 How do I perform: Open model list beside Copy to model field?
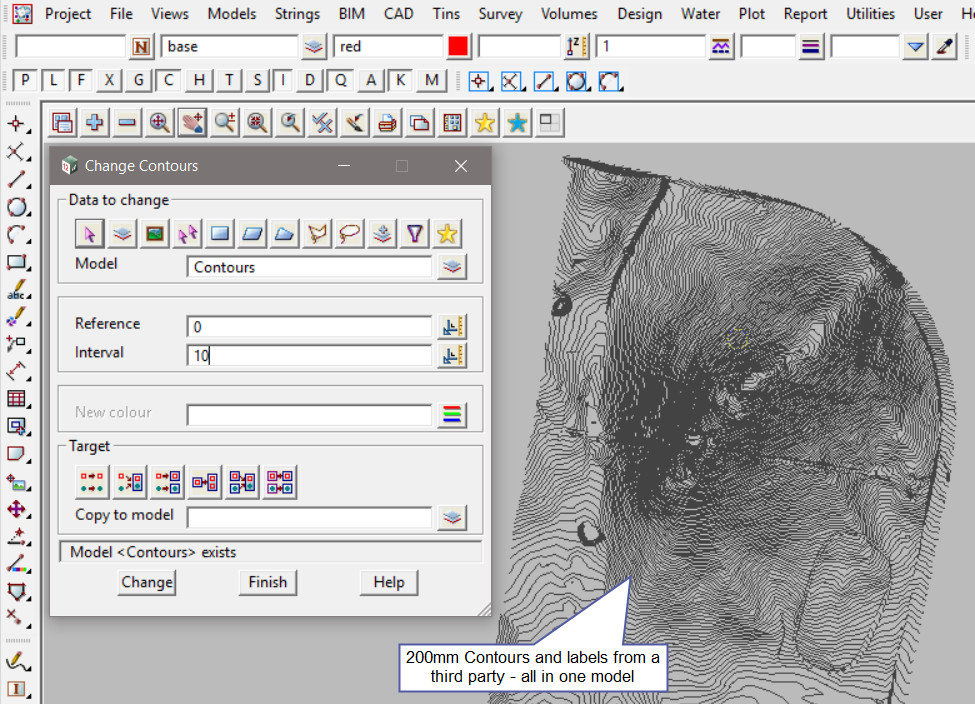(x=453, y=516)
